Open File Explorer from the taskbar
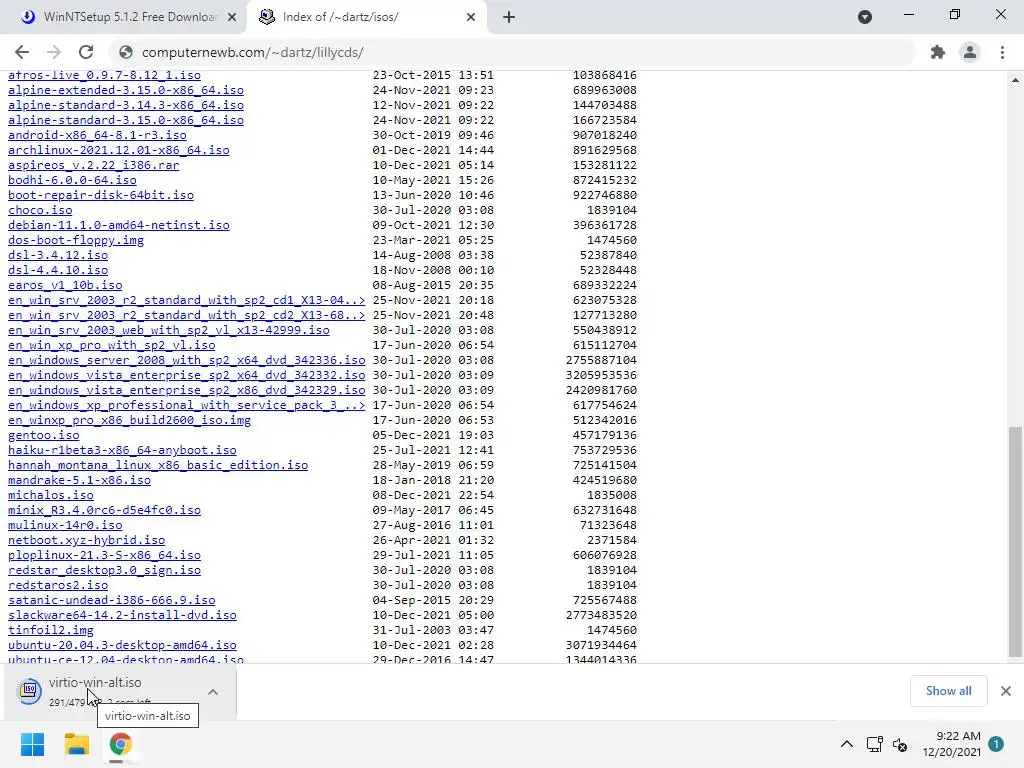1024x768 pixels. pyautogui.click(x=76, y=744)
